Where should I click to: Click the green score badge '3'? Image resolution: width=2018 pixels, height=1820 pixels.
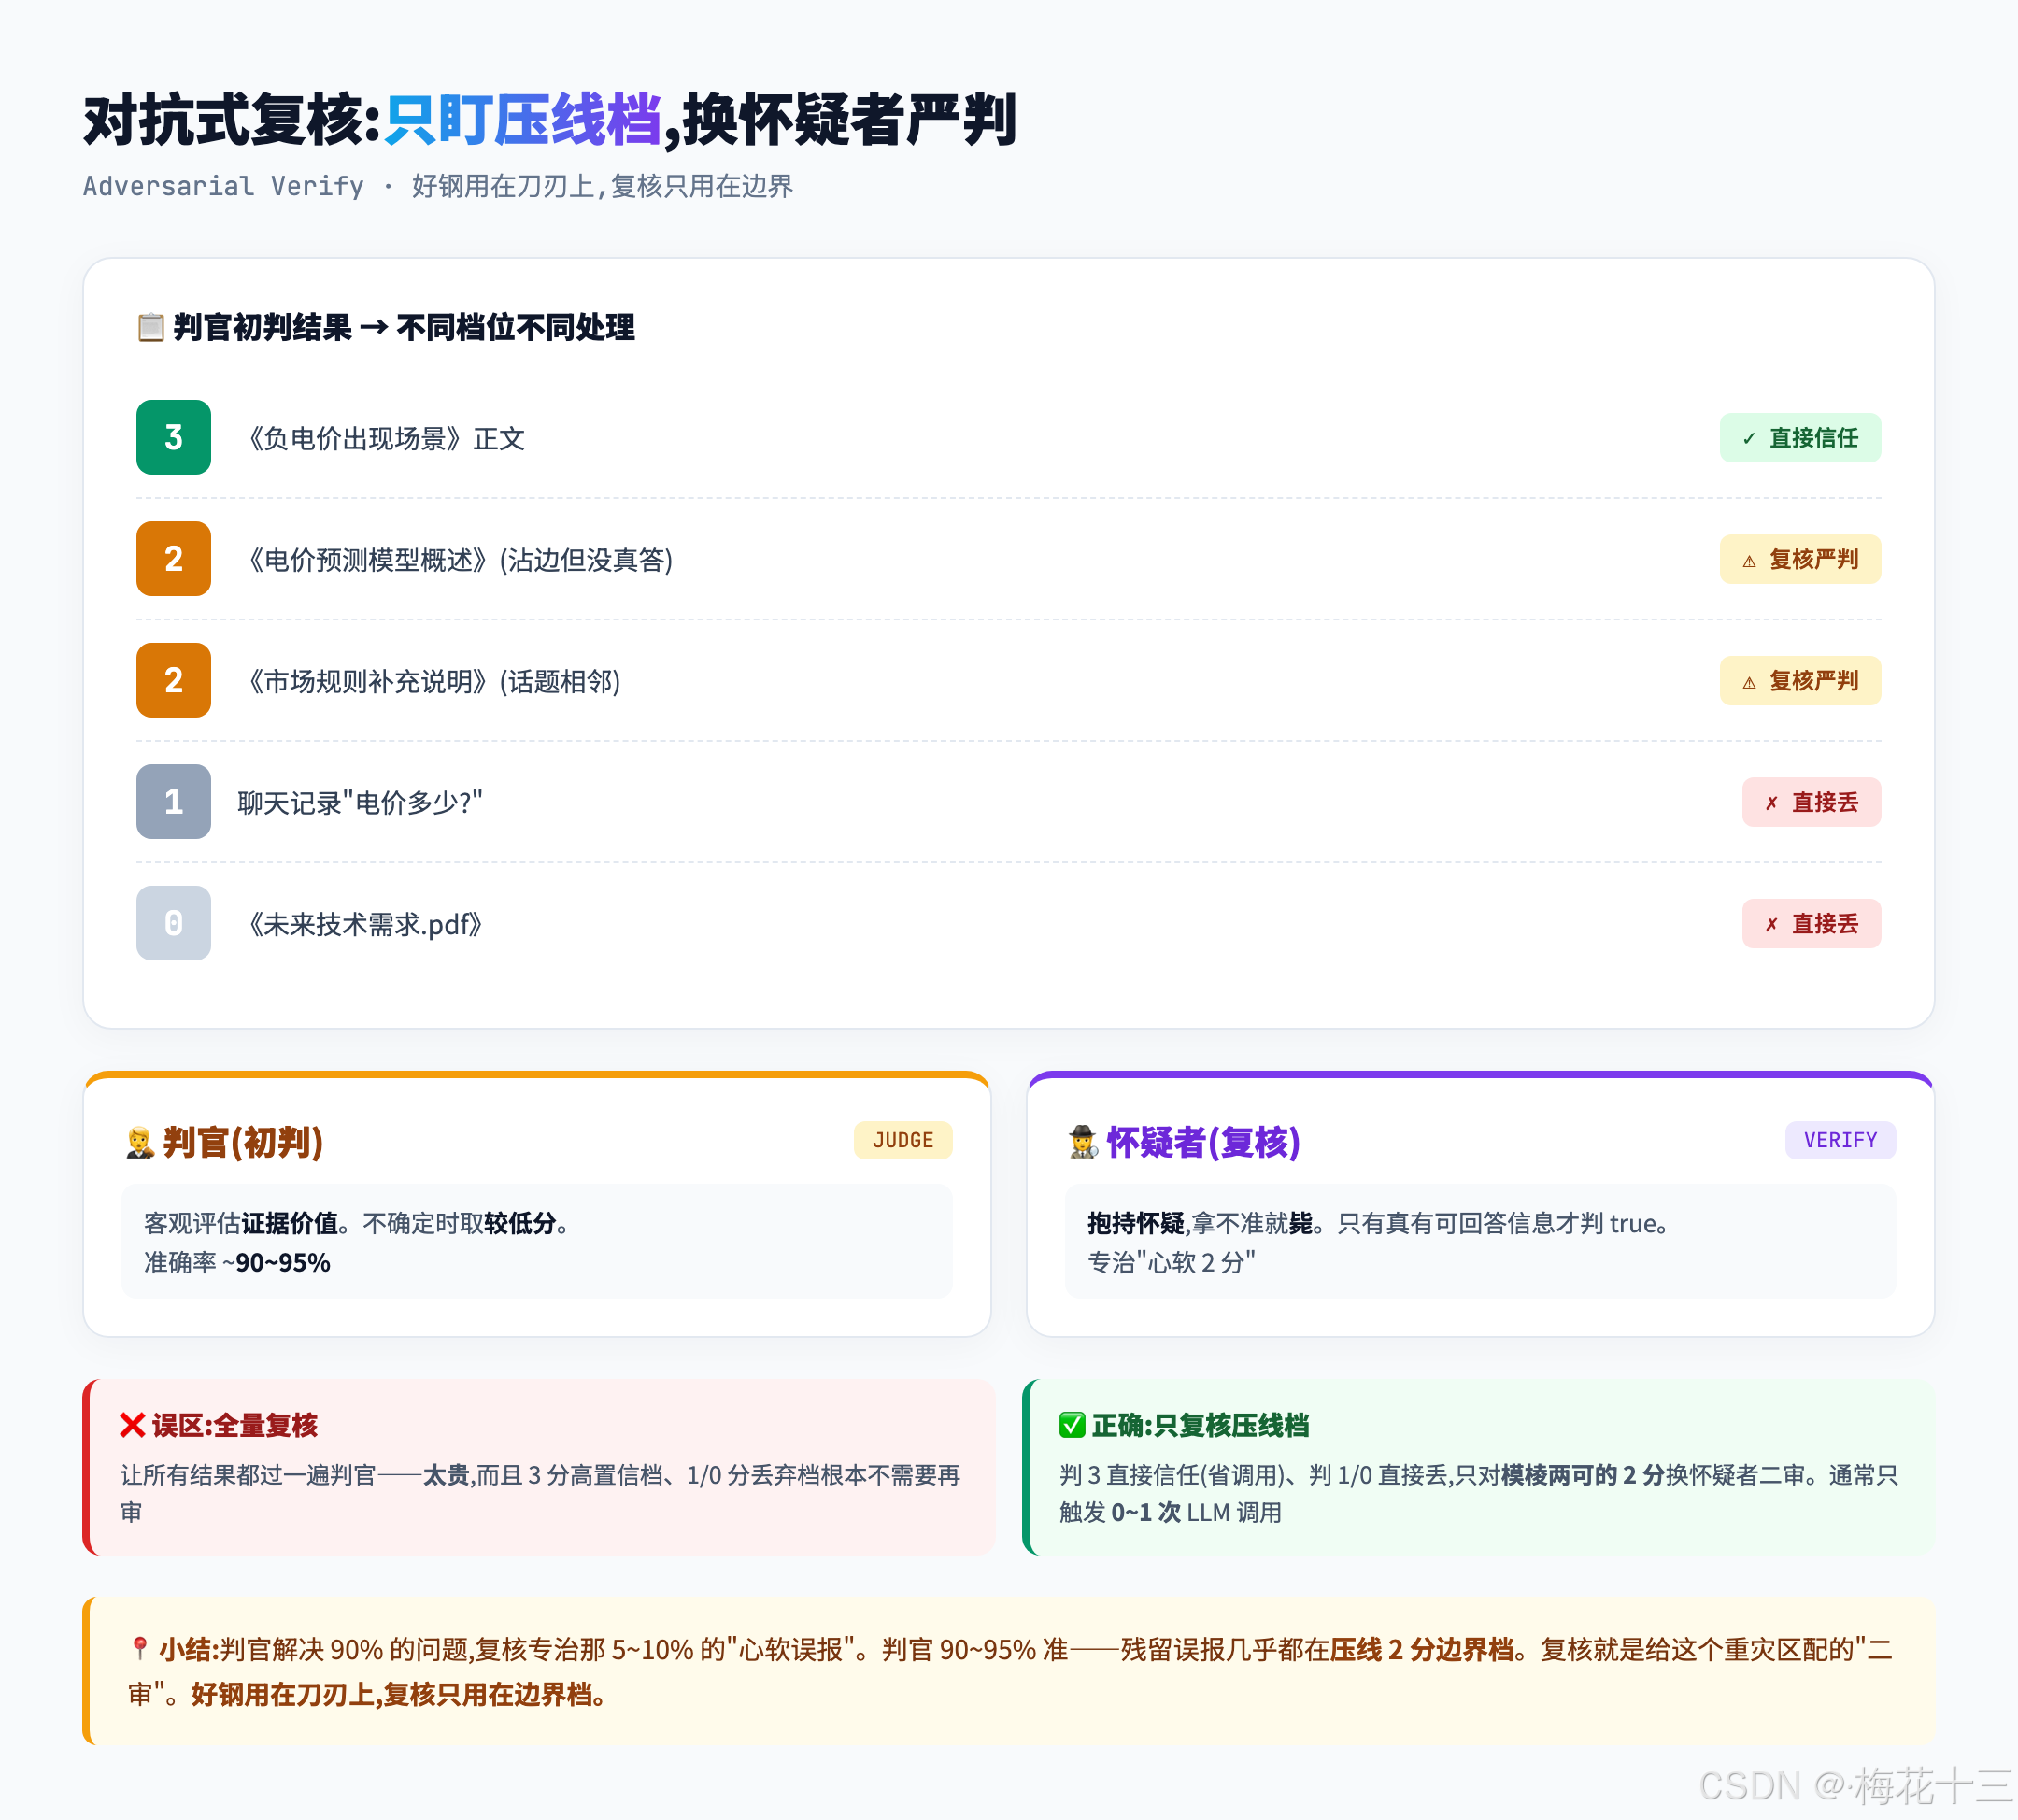pyautogui.click(x=173, y=437)
